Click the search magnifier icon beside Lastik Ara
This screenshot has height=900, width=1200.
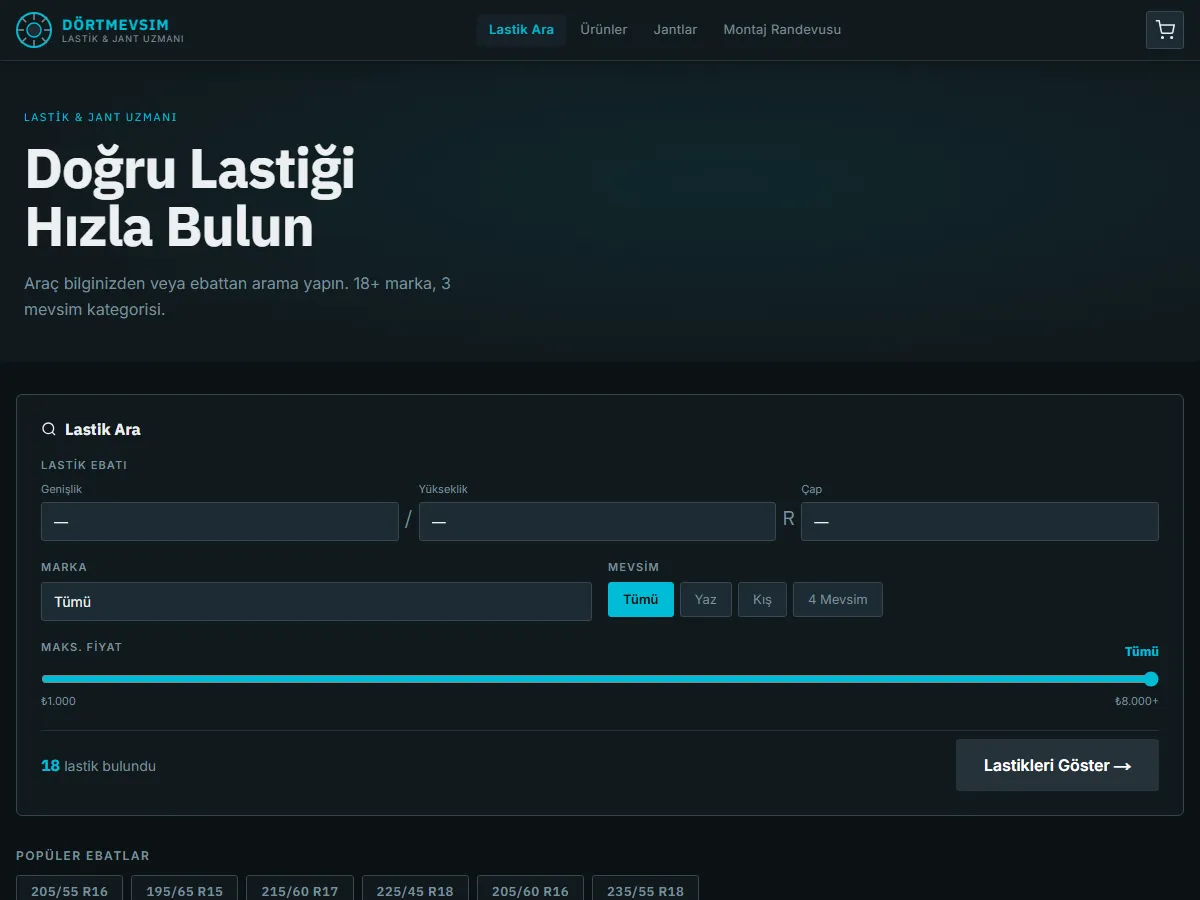click(x=48, y=429)
